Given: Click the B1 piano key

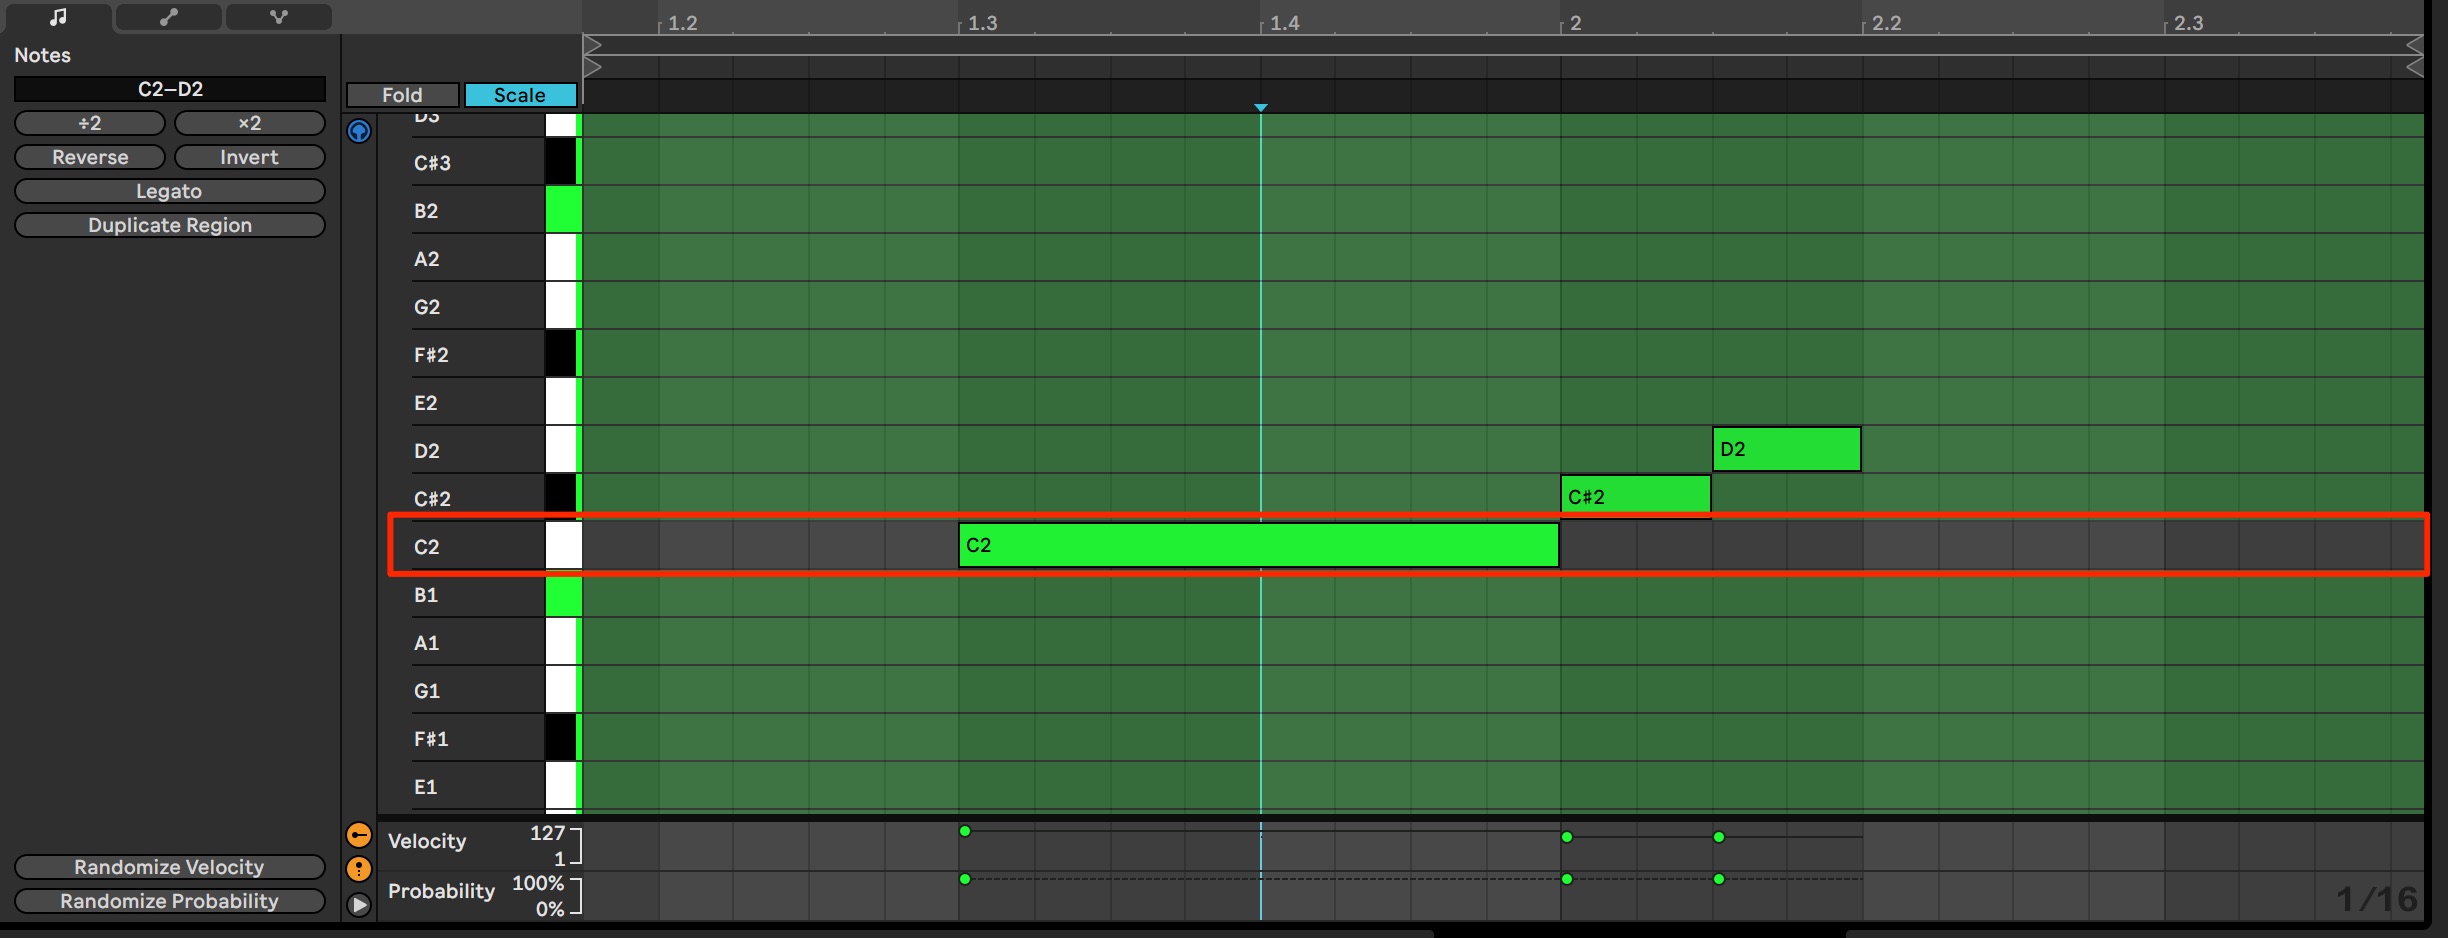Looking at the screenshot, I should pos(563,594).
